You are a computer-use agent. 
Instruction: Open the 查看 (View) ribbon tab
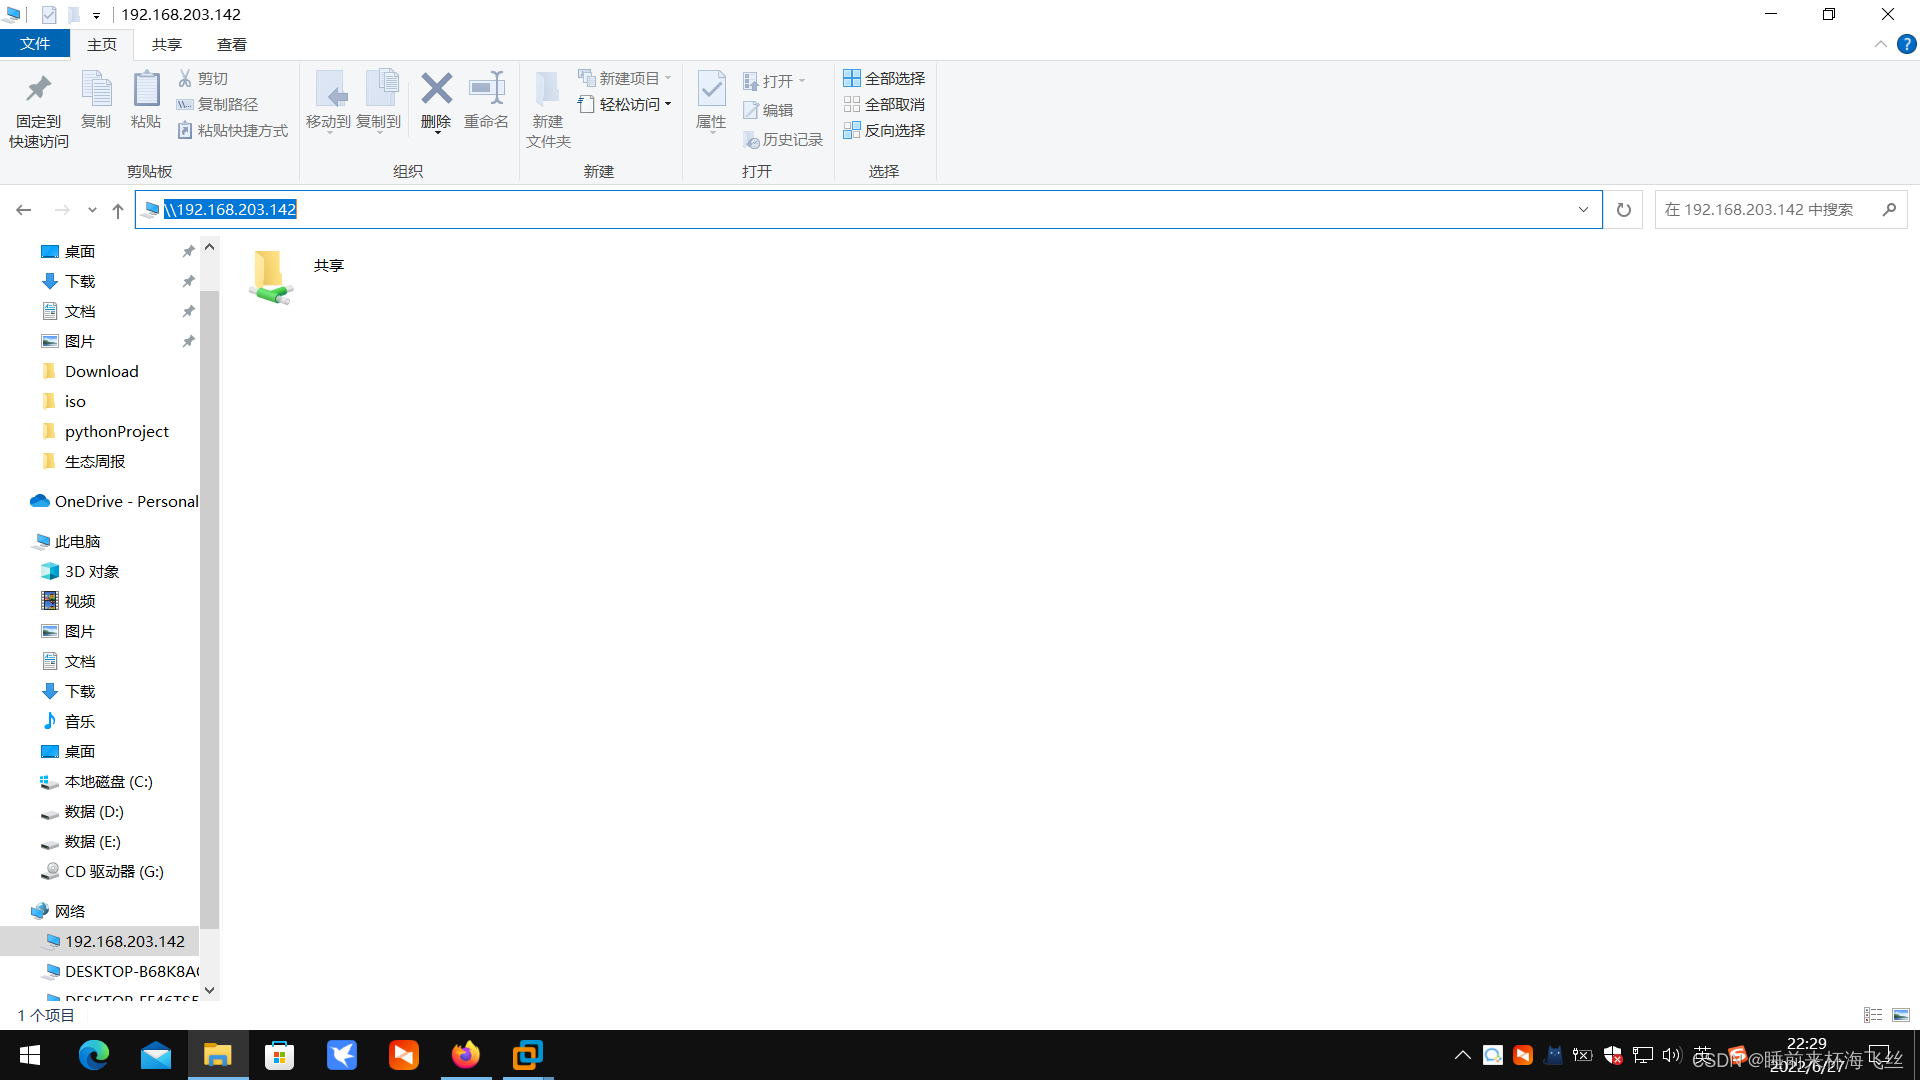tap(231, 44)
